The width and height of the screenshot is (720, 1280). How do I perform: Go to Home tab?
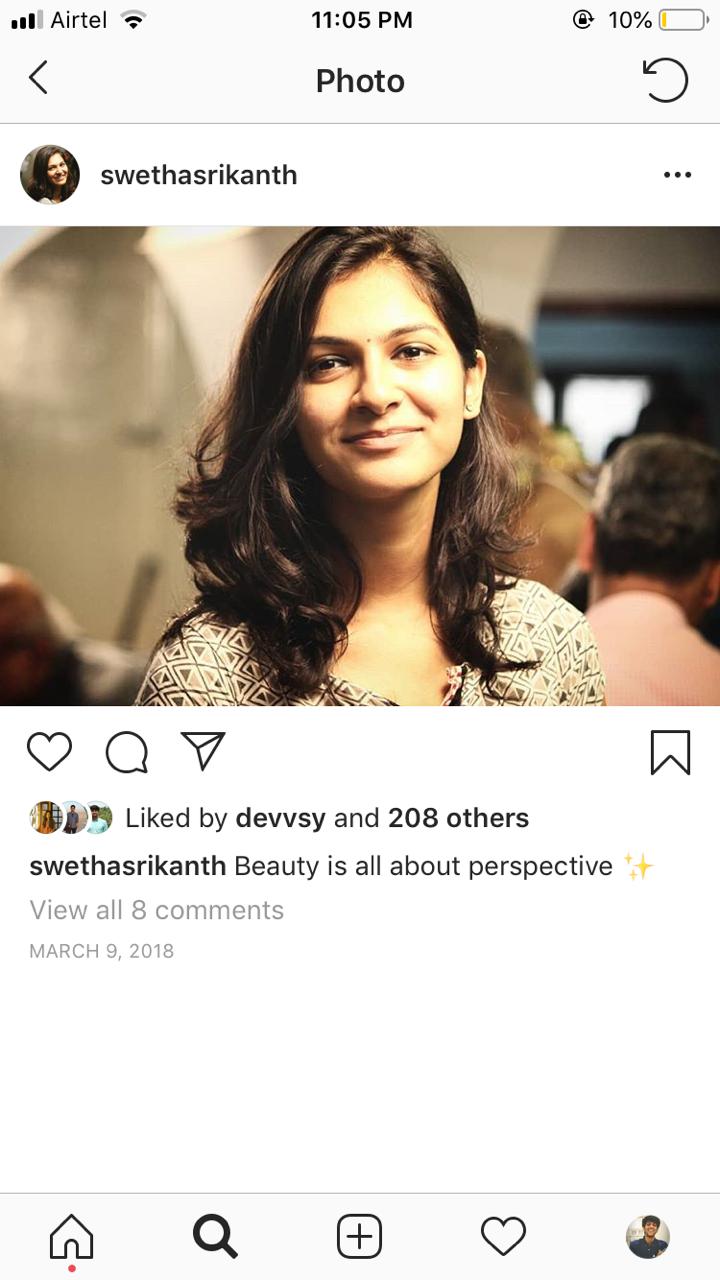[x=71, y=1238]
